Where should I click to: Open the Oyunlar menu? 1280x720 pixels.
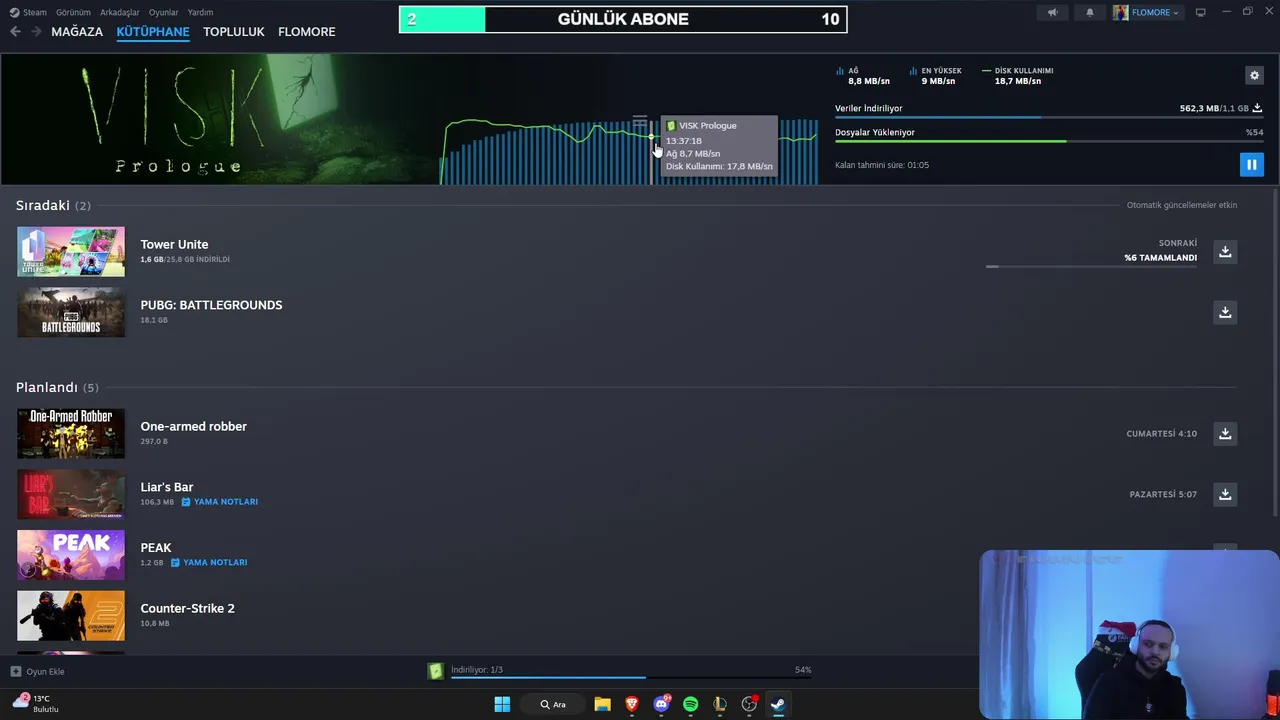click(163, 12)
